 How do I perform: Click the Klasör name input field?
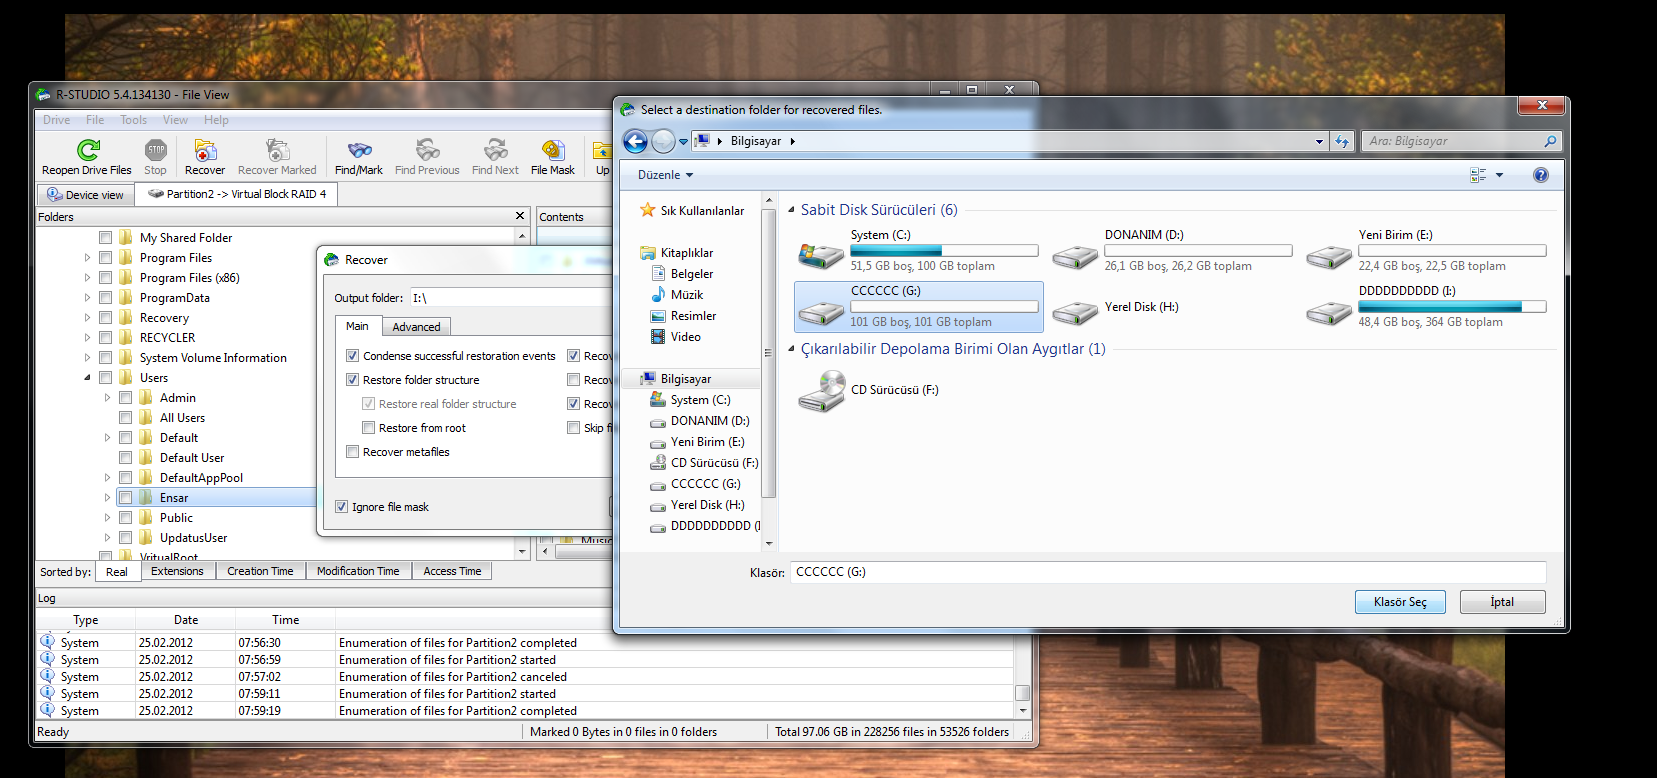point(1168,572)
